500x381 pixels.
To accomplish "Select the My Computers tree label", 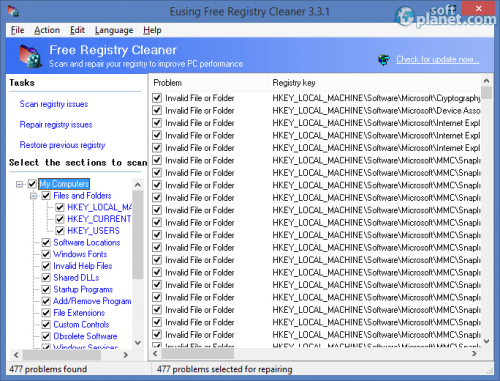I will click(x=64, y=184).
